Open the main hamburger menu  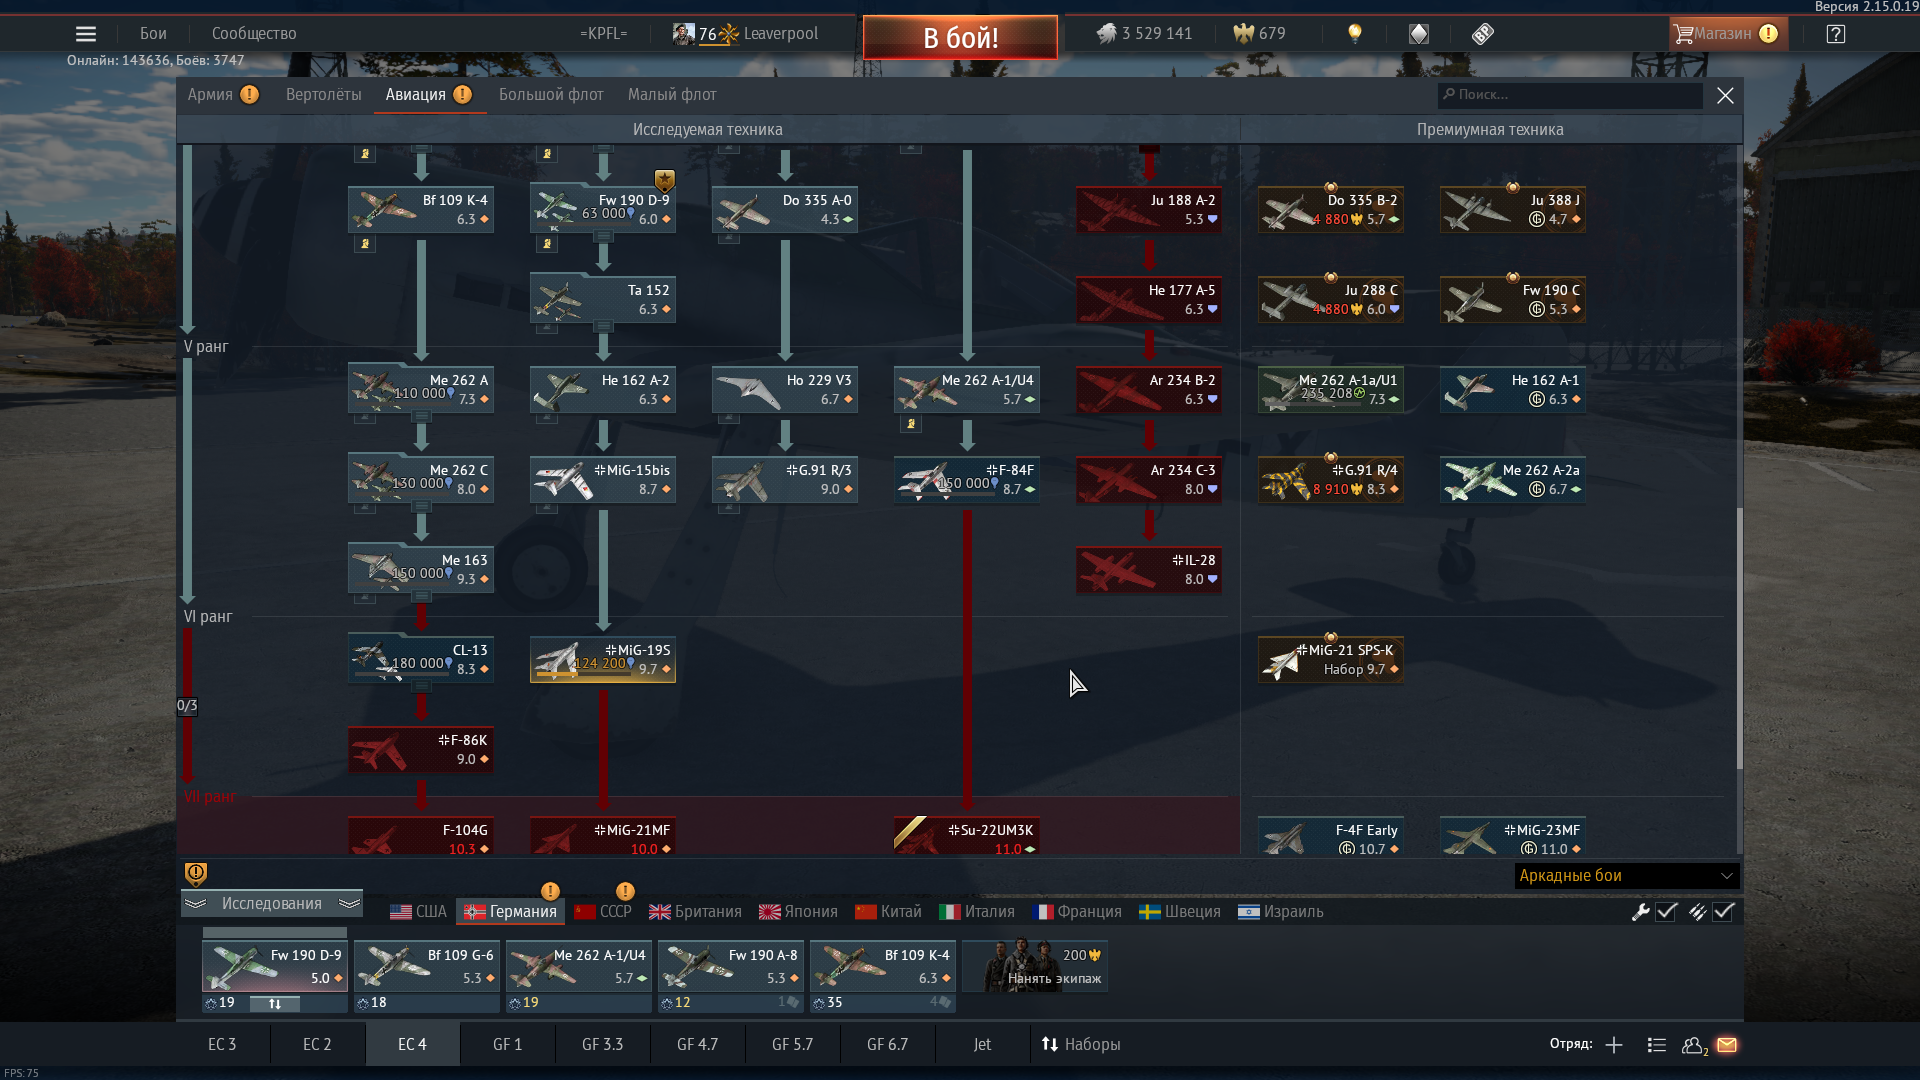(86, 34)
